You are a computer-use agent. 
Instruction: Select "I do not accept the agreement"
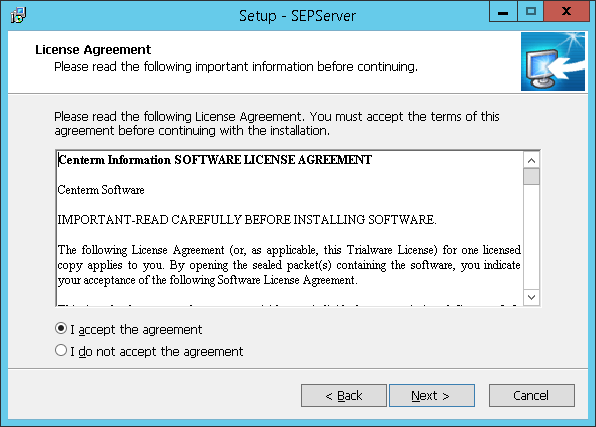point(149,351)
